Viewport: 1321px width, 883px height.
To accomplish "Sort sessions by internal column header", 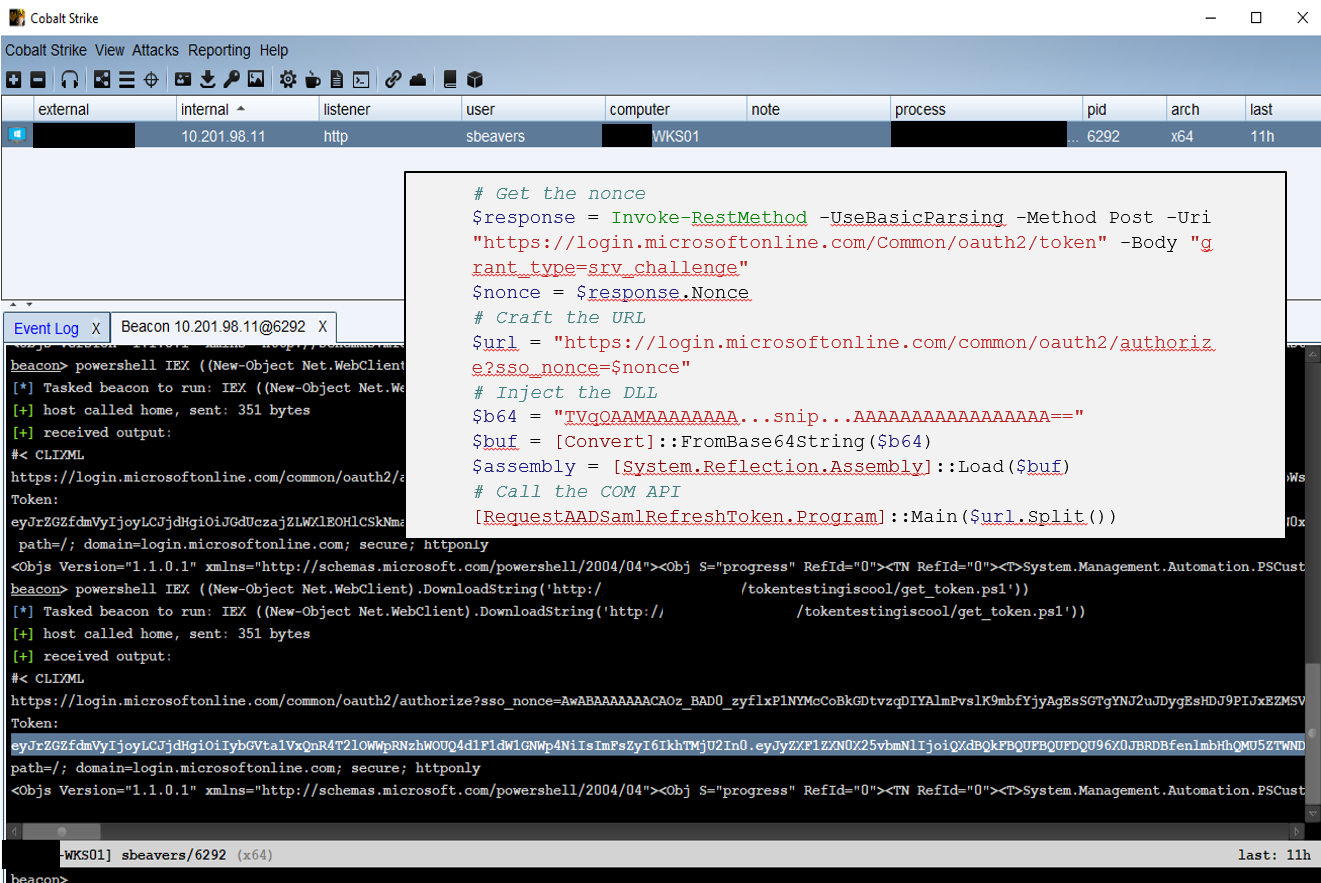I will click(247, 109).
